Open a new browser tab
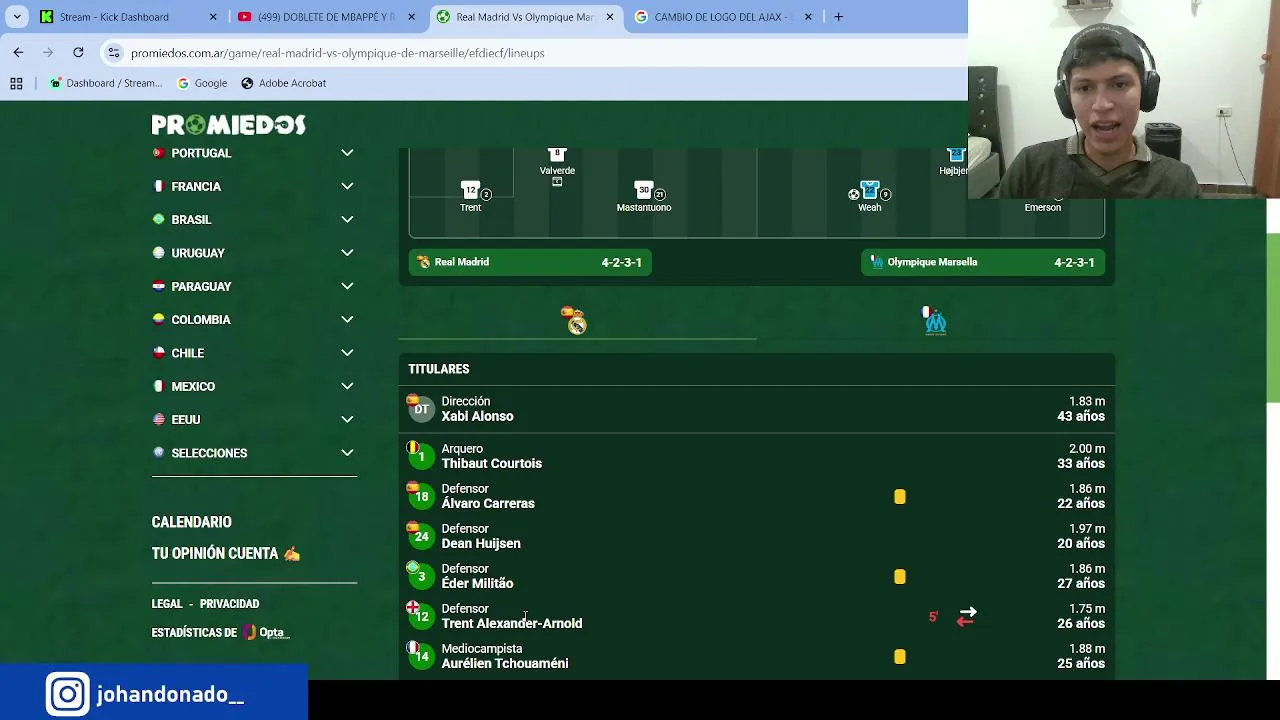This screenshot has width=1280, height=720. coord(838,17)
